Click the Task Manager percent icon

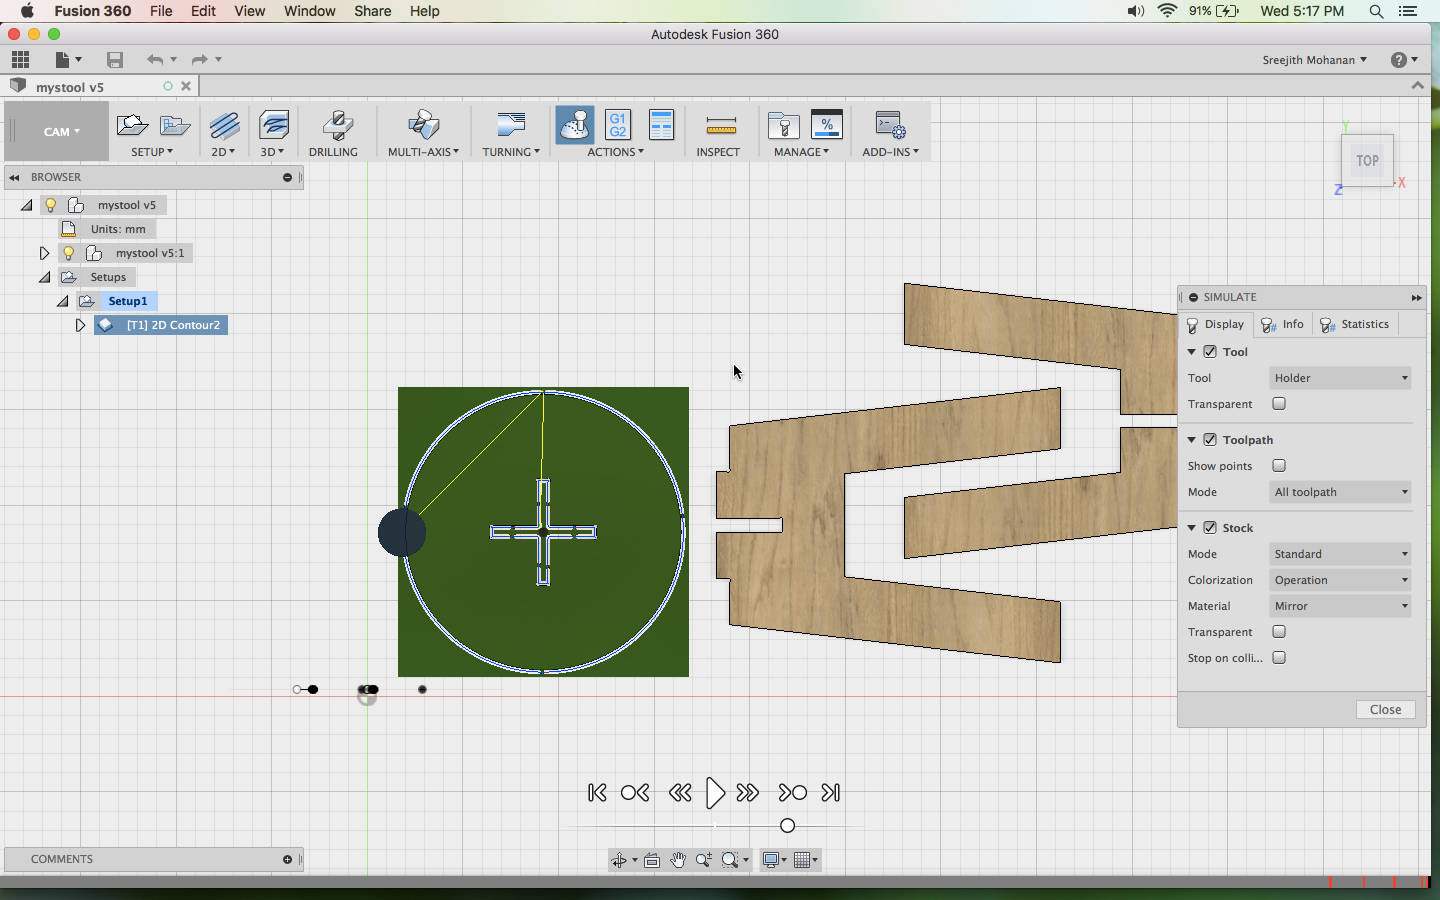pos(826,125)
